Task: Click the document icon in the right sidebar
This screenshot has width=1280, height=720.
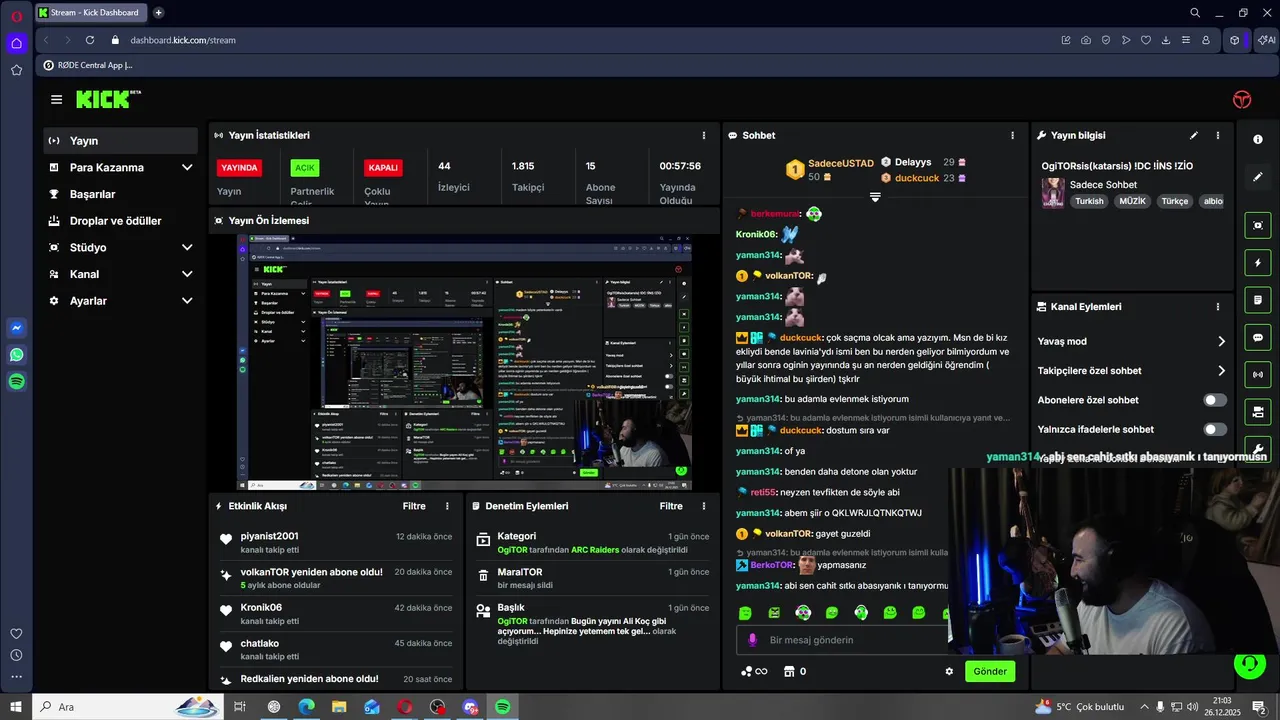Action: coord(1258,300)
